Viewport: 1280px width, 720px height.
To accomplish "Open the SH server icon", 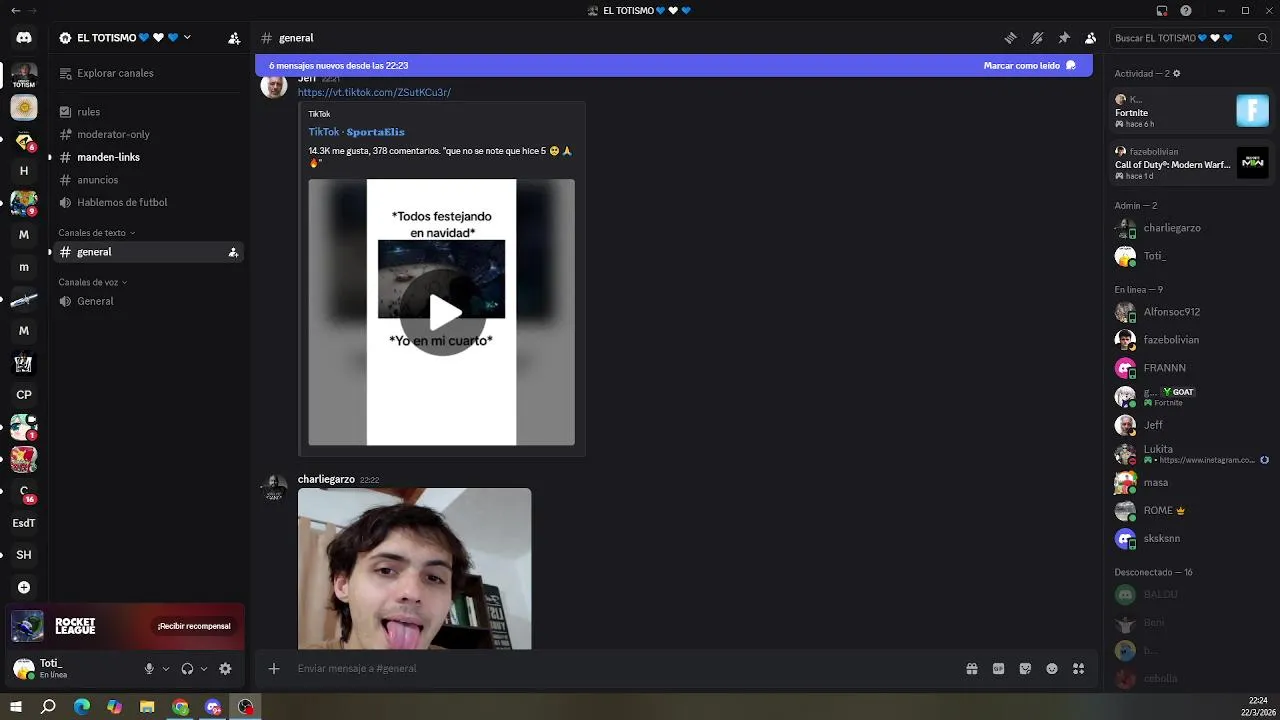I will point(24,555).
